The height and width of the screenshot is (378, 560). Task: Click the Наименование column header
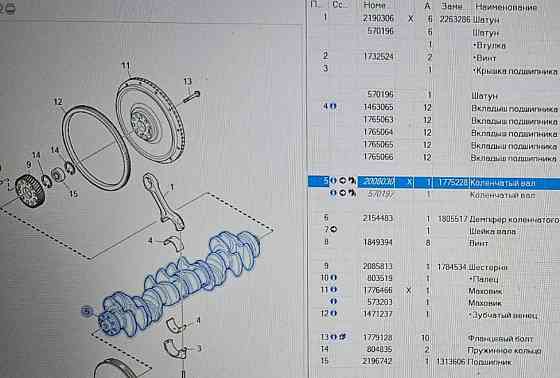[x=506, y=6]
